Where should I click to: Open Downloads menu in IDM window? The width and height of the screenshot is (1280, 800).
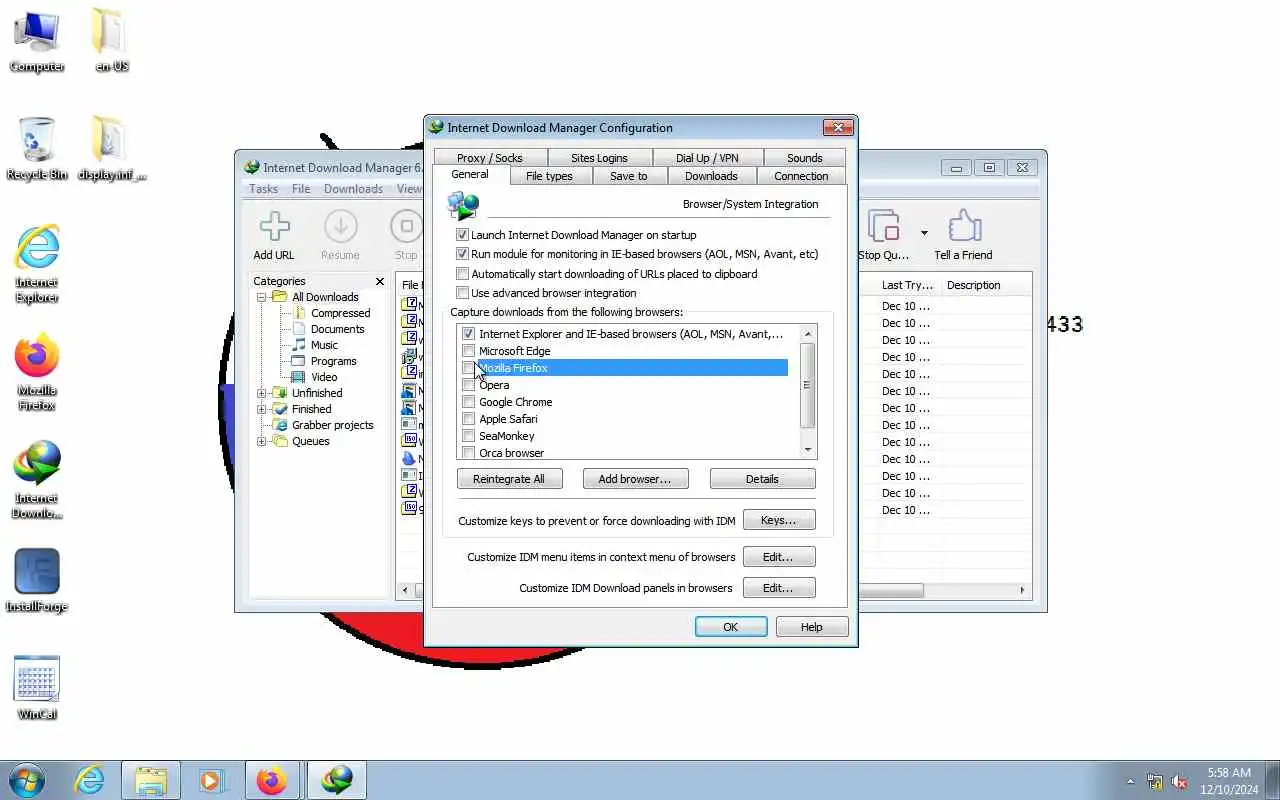(x=353, y=189)
